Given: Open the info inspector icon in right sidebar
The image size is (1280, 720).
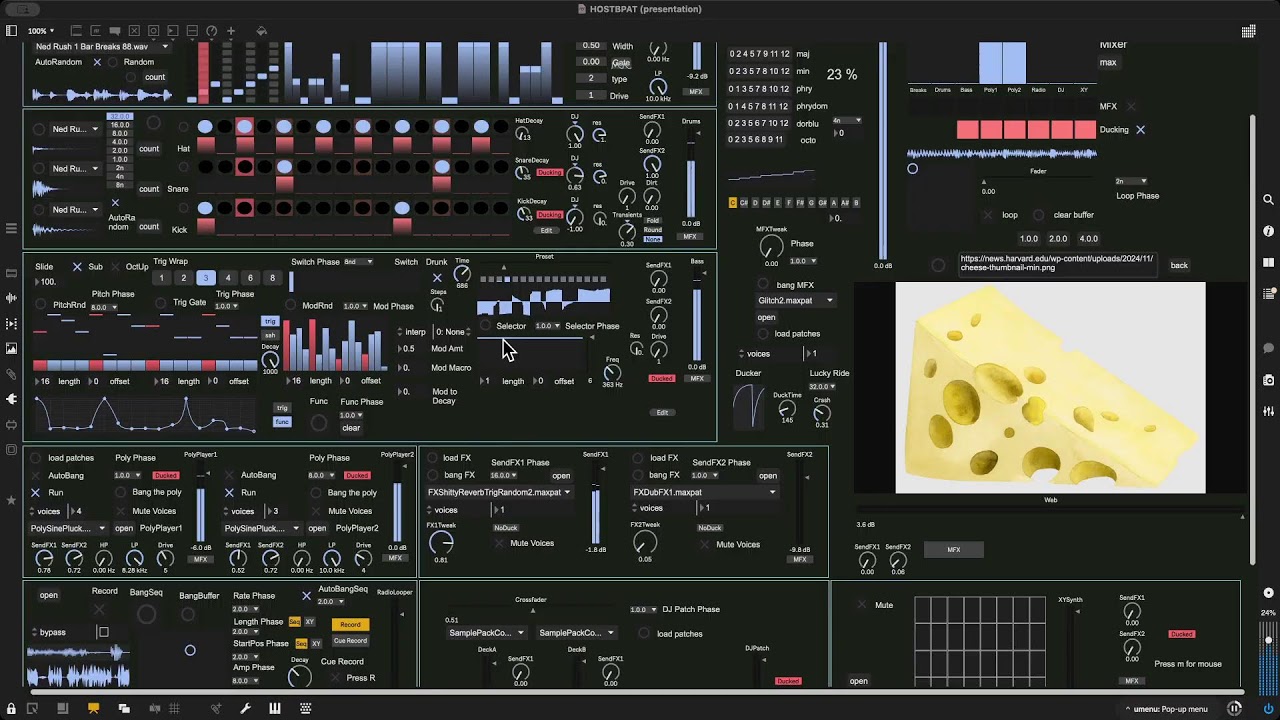Looking at the screenshot, I should click(1268, 231).
